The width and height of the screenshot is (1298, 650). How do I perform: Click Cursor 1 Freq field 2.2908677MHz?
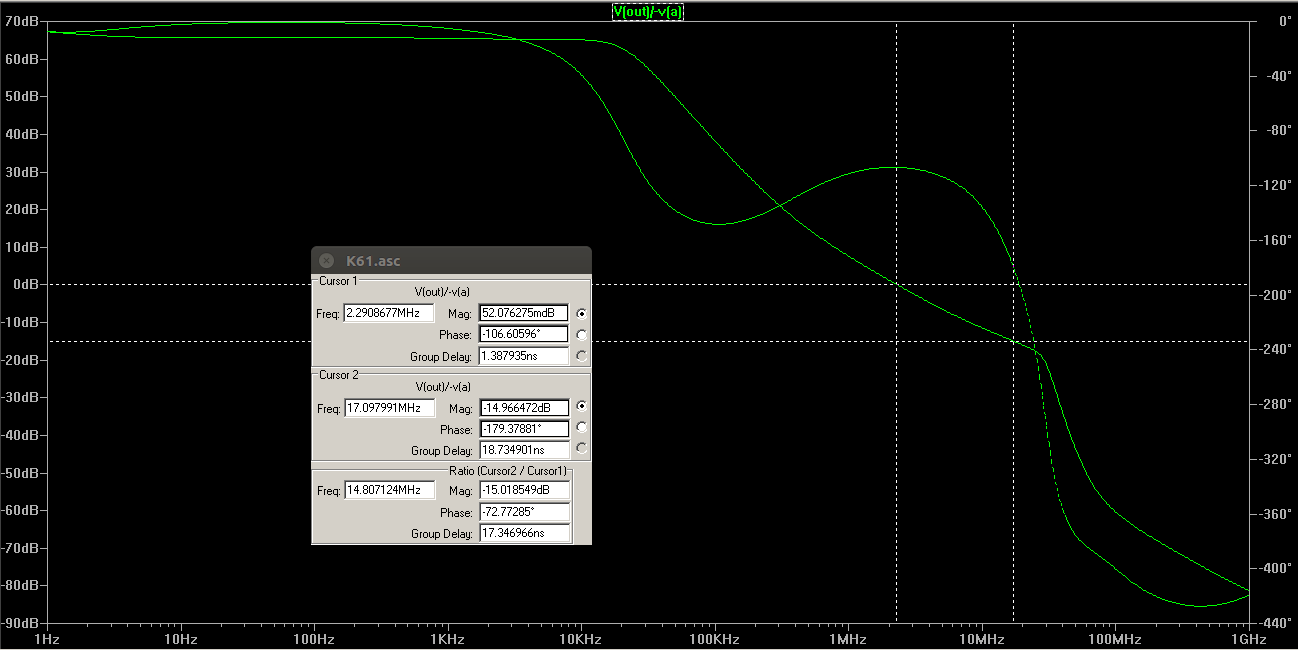point(389,313)
